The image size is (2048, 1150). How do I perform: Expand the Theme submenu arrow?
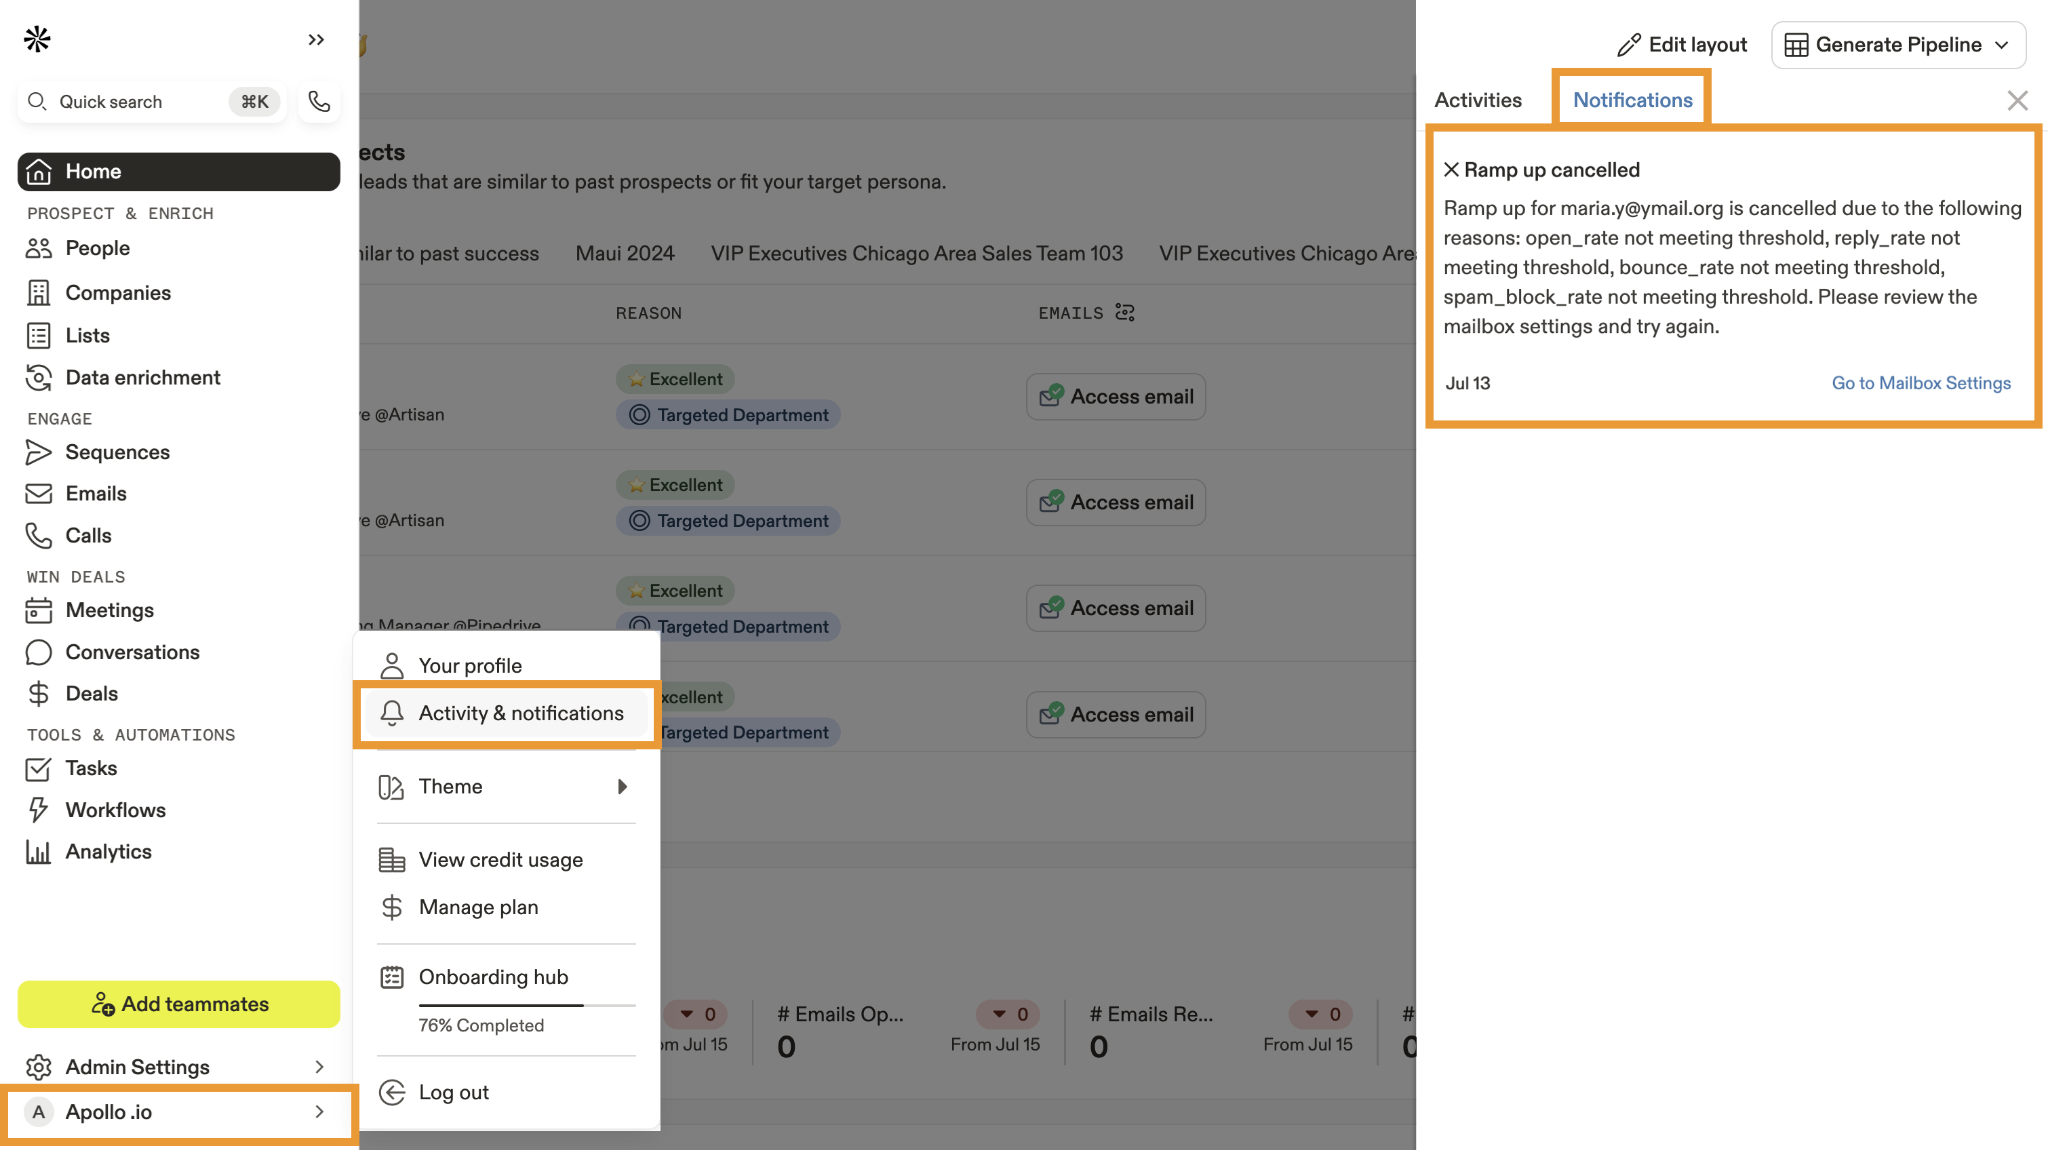pos(622,787)
